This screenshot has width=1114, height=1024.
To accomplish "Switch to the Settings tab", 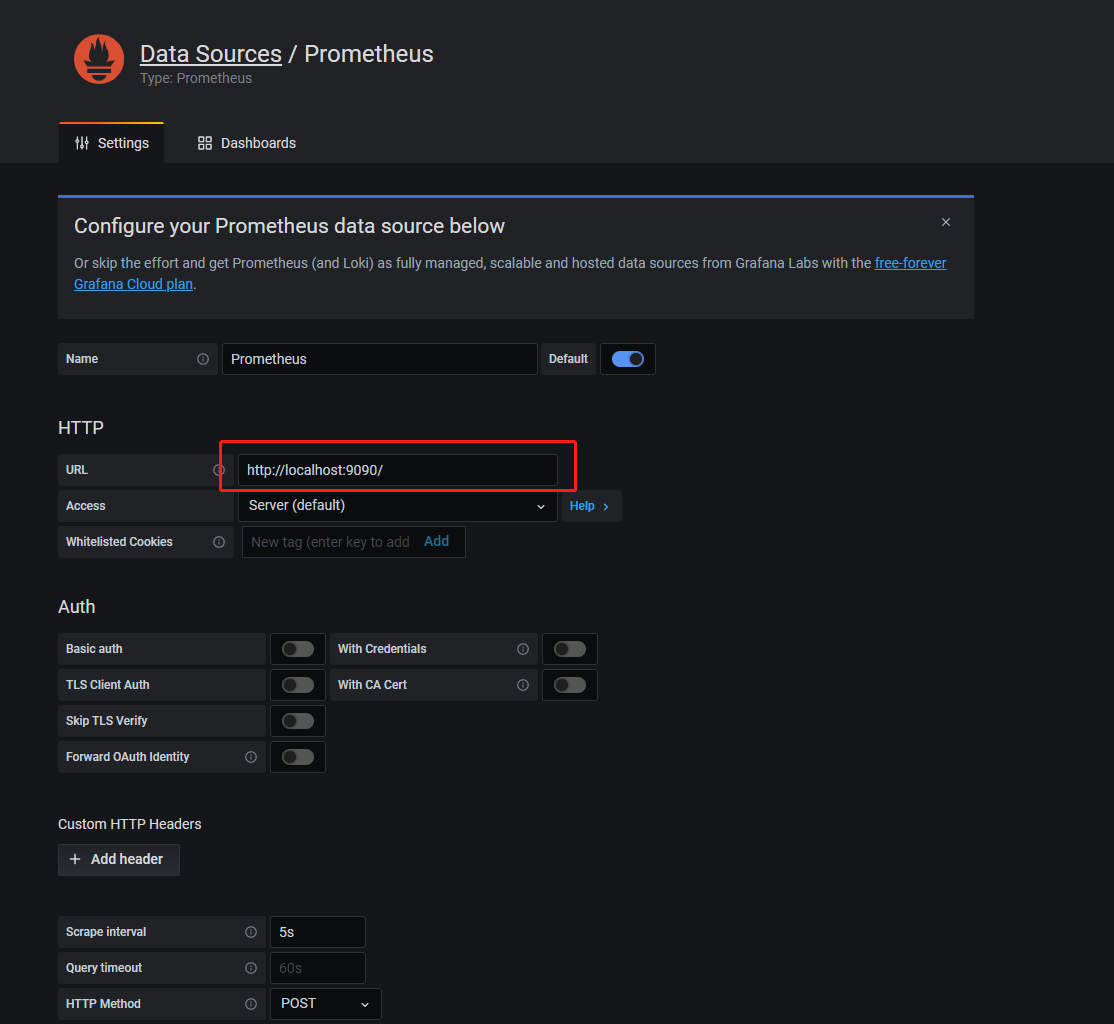I will [x=112, y=144].
